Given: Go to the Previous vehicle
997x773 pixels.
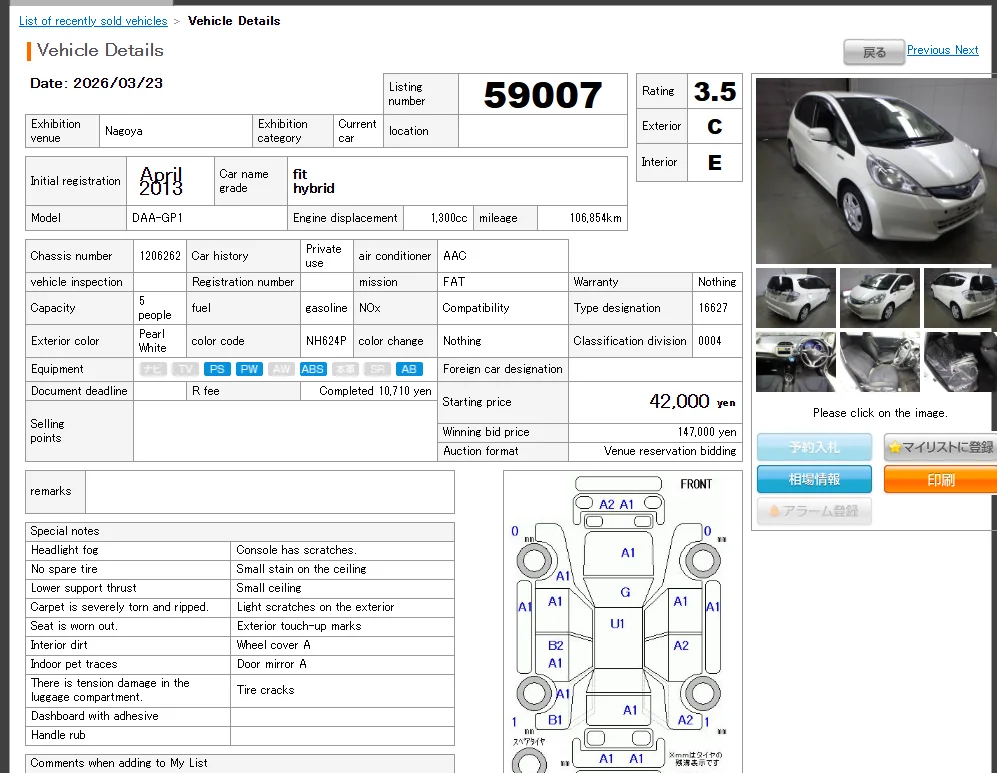Looking at the screenshot, I should pyautogui.click(x=928, y=50).
